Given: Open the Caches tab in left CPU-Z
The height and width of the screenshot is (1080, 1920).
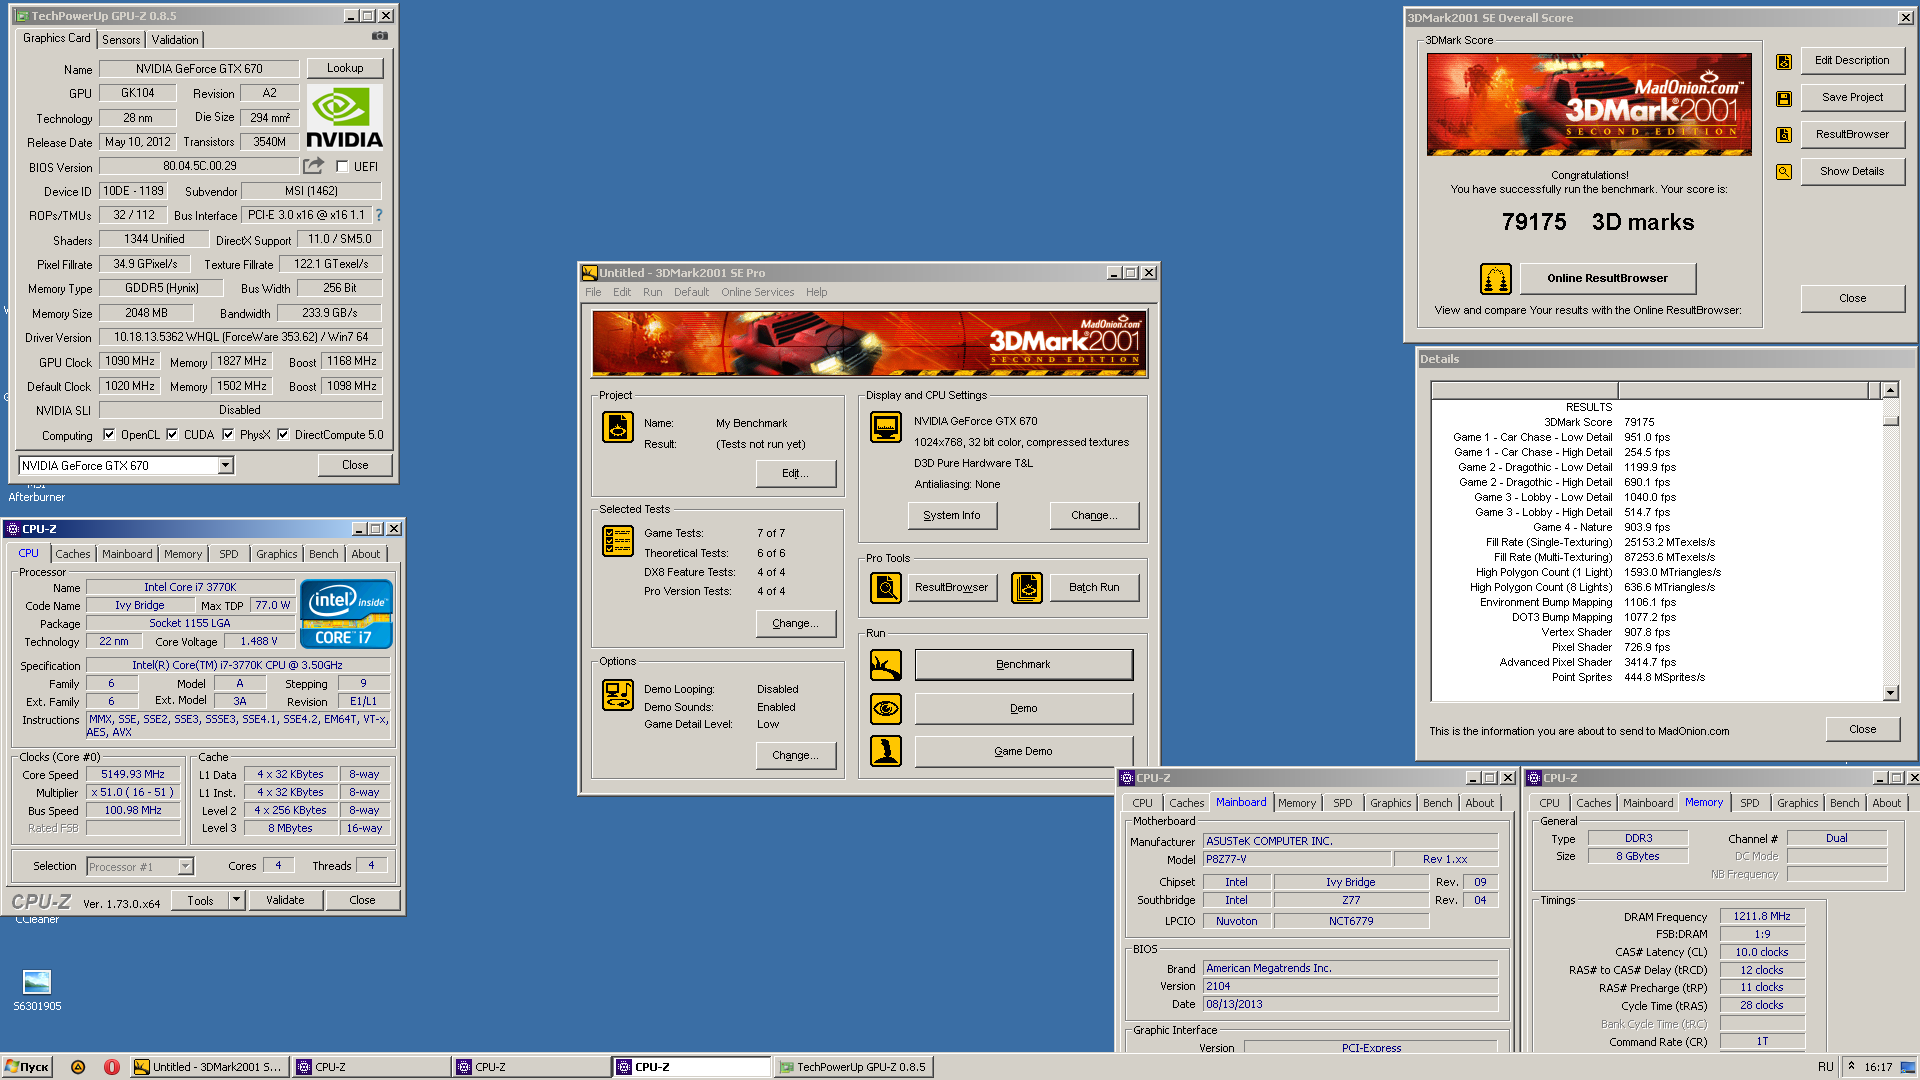Looking at the screenshot, I should click(x=73, y=554).
